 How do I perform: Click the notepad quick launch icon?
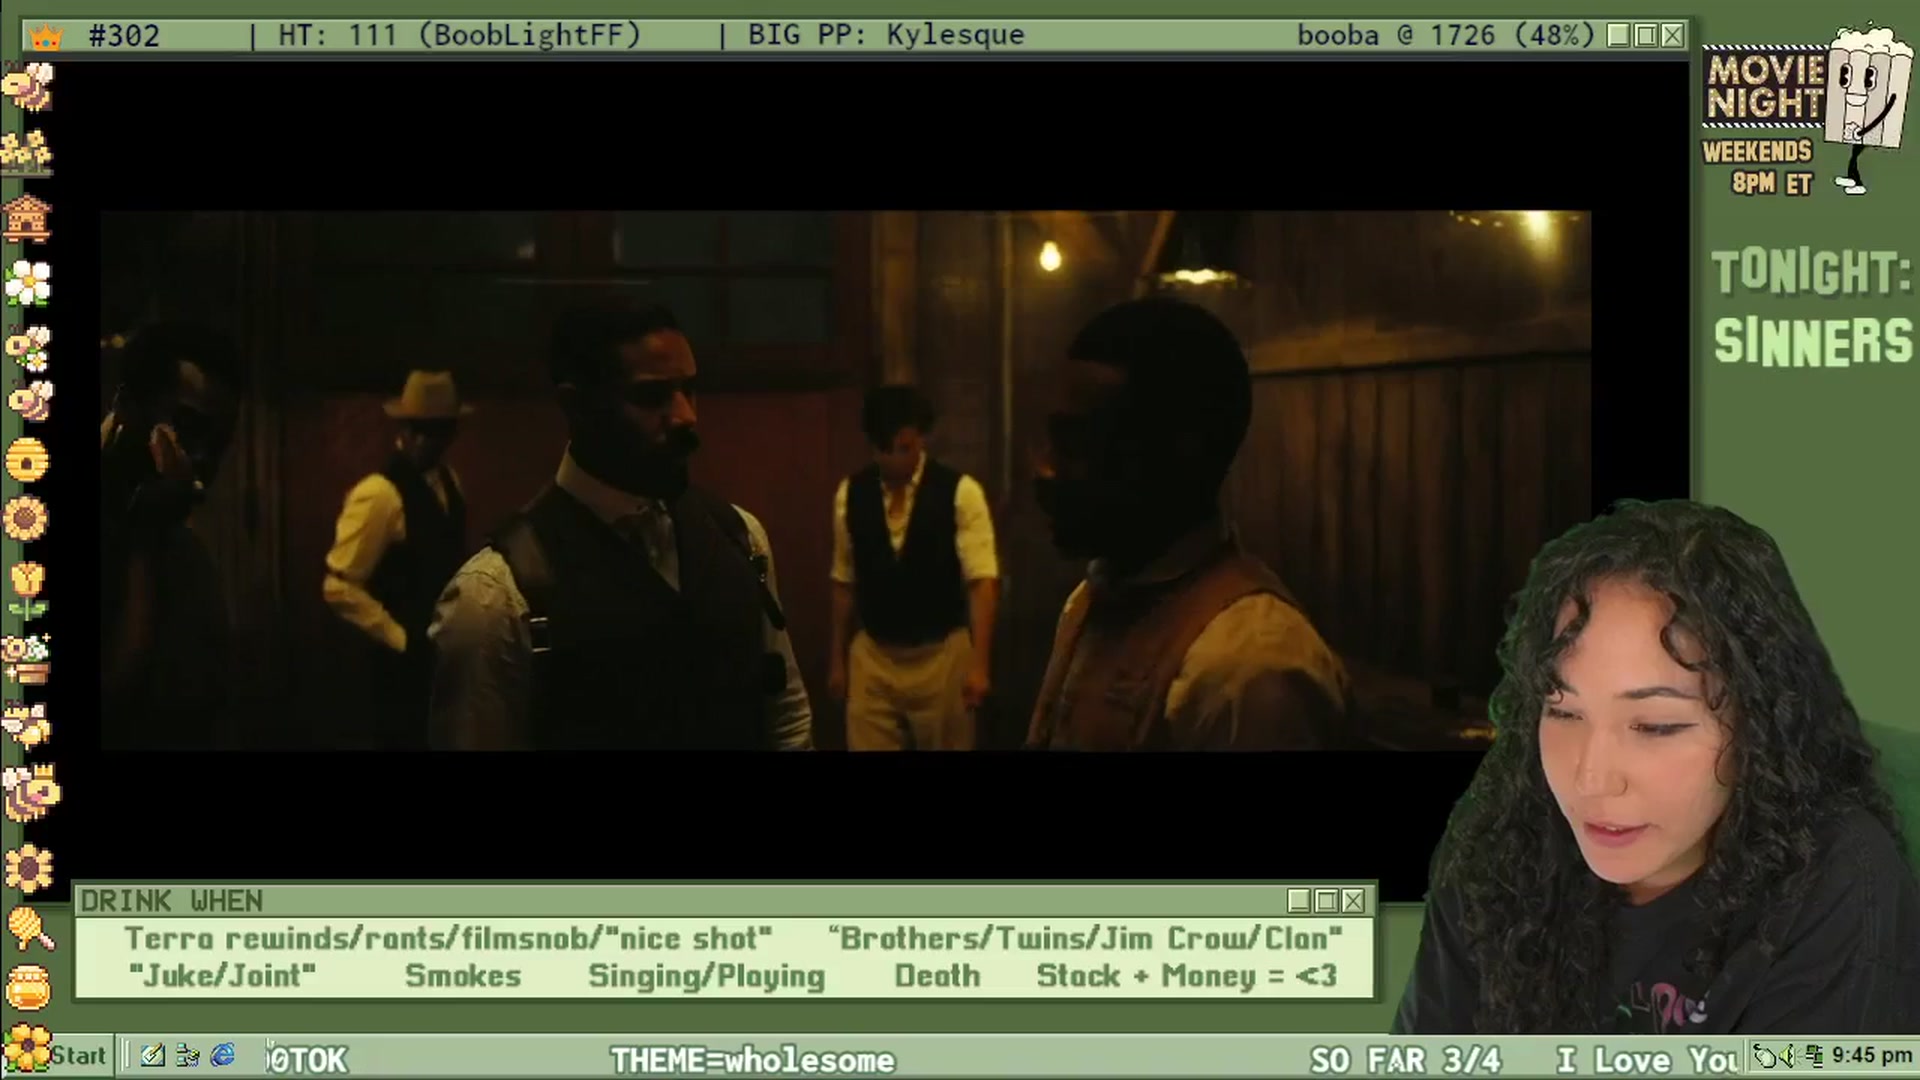[153, 1055]
